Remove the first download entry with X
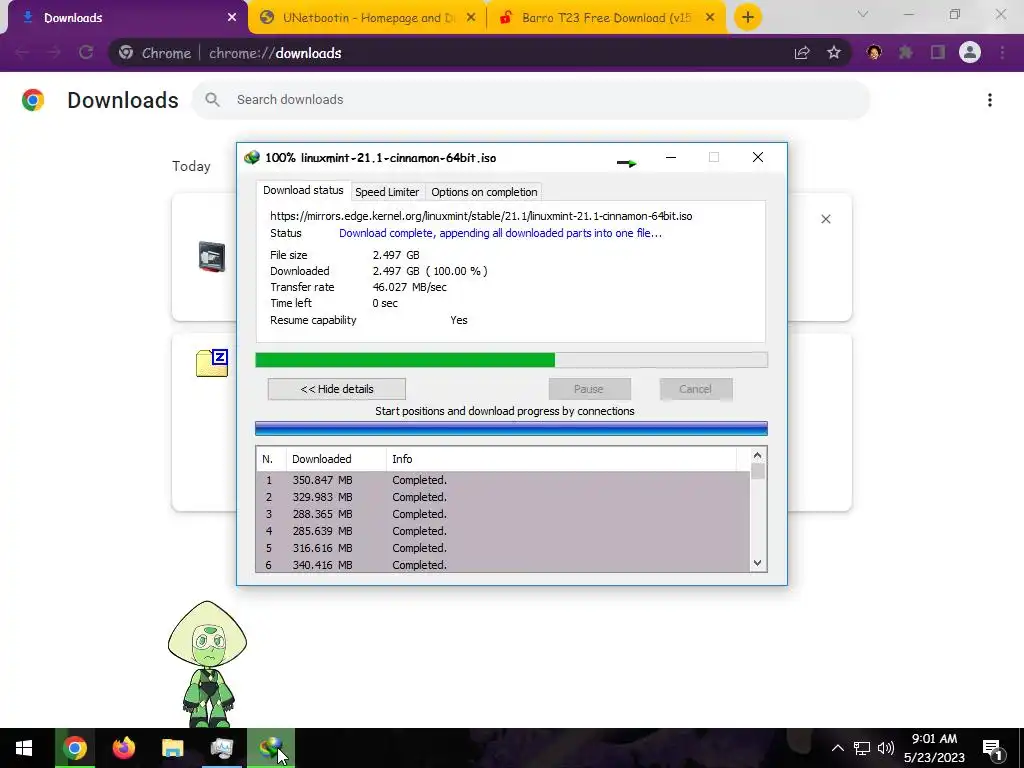The image size is (1024, 768). (826, 219)
